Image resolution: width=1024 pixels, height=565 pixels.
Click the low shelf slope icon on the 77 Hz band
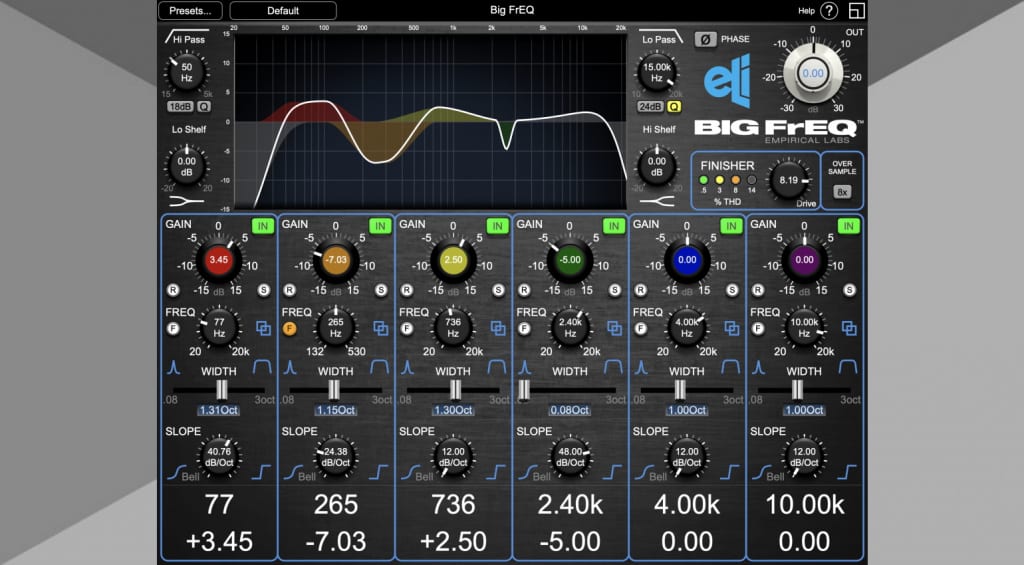176,472
